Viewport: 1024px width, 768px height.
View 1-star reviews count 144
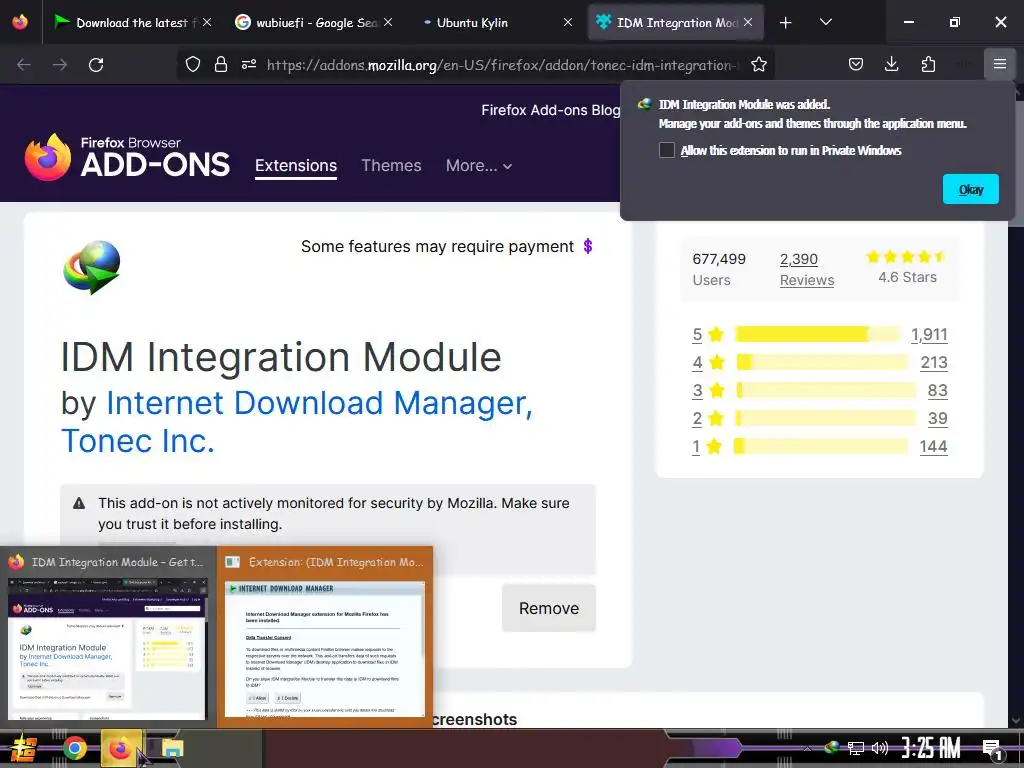pos(933,447)
